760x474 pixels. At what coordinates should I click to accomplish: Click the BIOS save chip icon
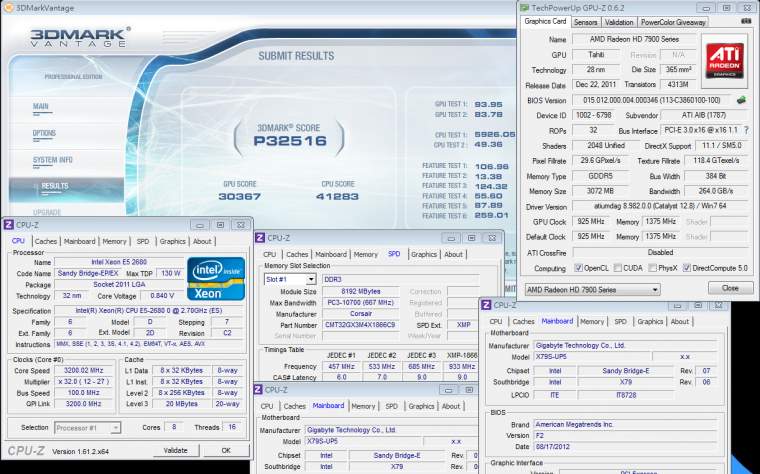coord(741,100)
